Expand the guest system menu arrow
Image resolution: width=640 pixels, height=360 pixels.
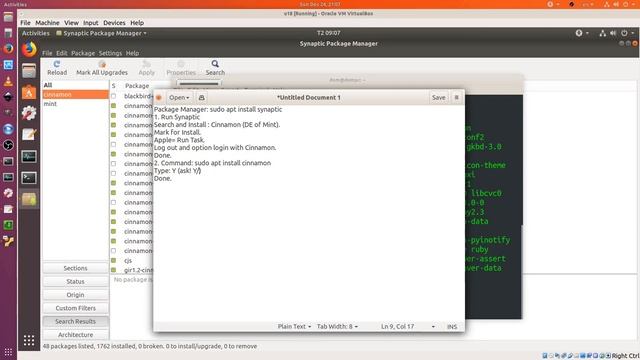pyautogui.click(x=632, y=33)
